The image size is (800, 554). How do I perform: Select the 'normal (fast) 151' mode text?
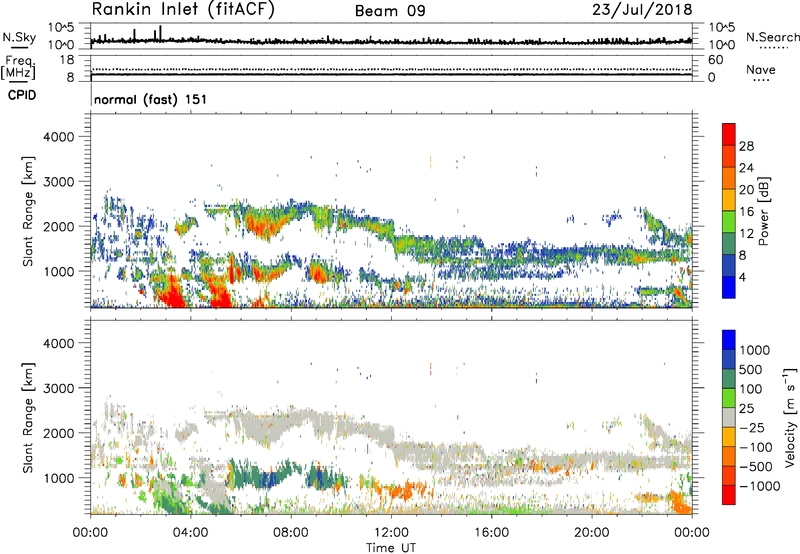point(151,99)
